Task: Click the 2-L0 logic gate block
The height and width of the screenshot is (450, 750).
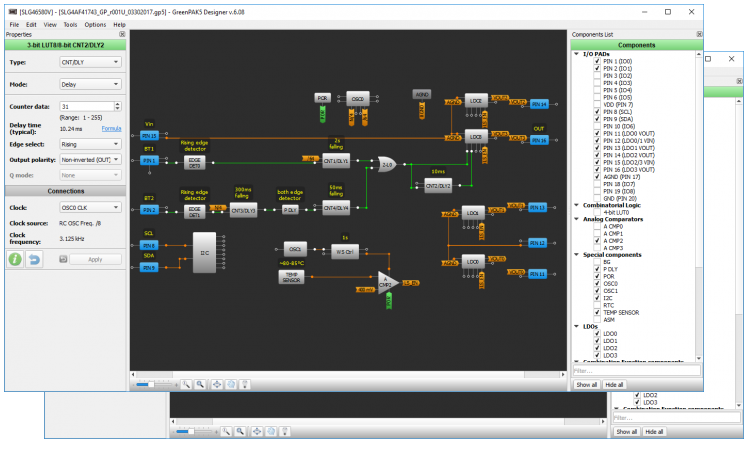Action: point(386,165)
